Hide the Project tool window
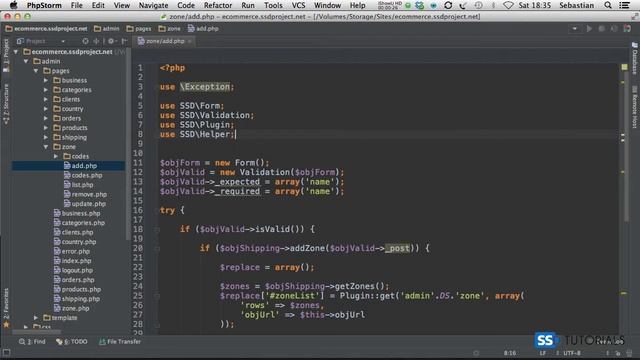This screenshot has width=640, height=360. pyautogui.click(x=124, y=41)
